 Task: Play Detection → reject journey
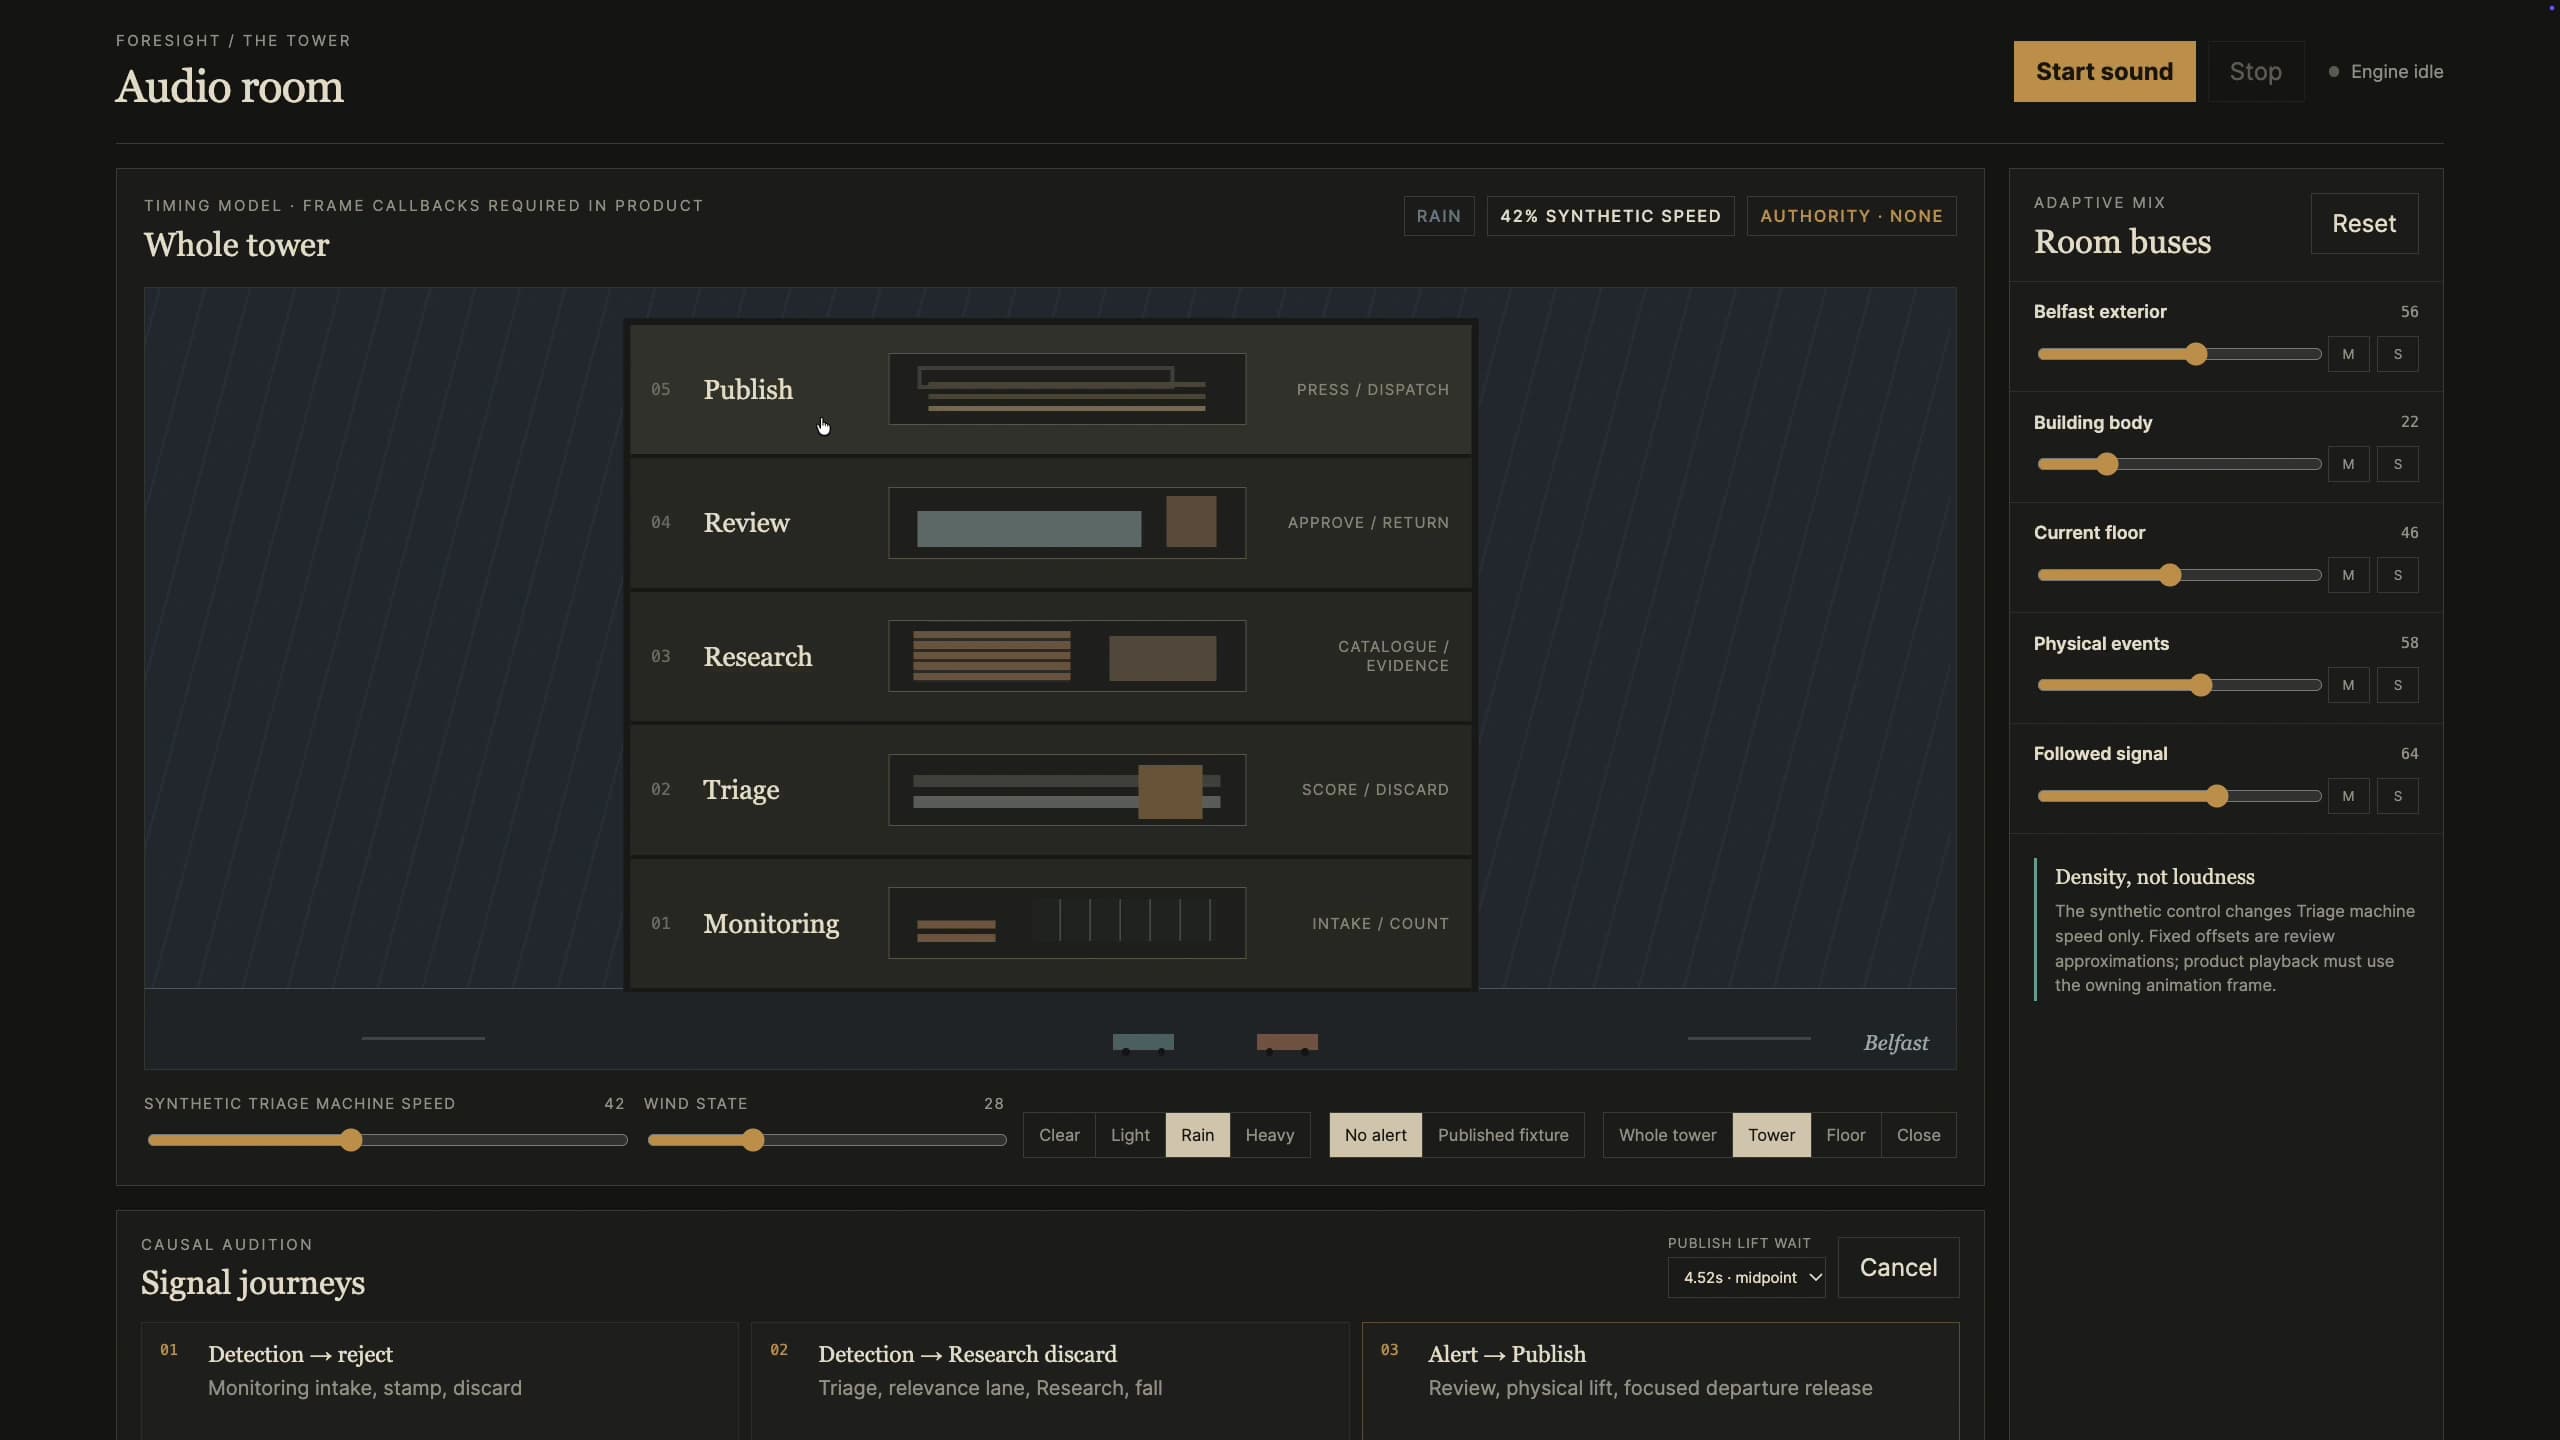pyautogui.click(x=440, y=1381)
